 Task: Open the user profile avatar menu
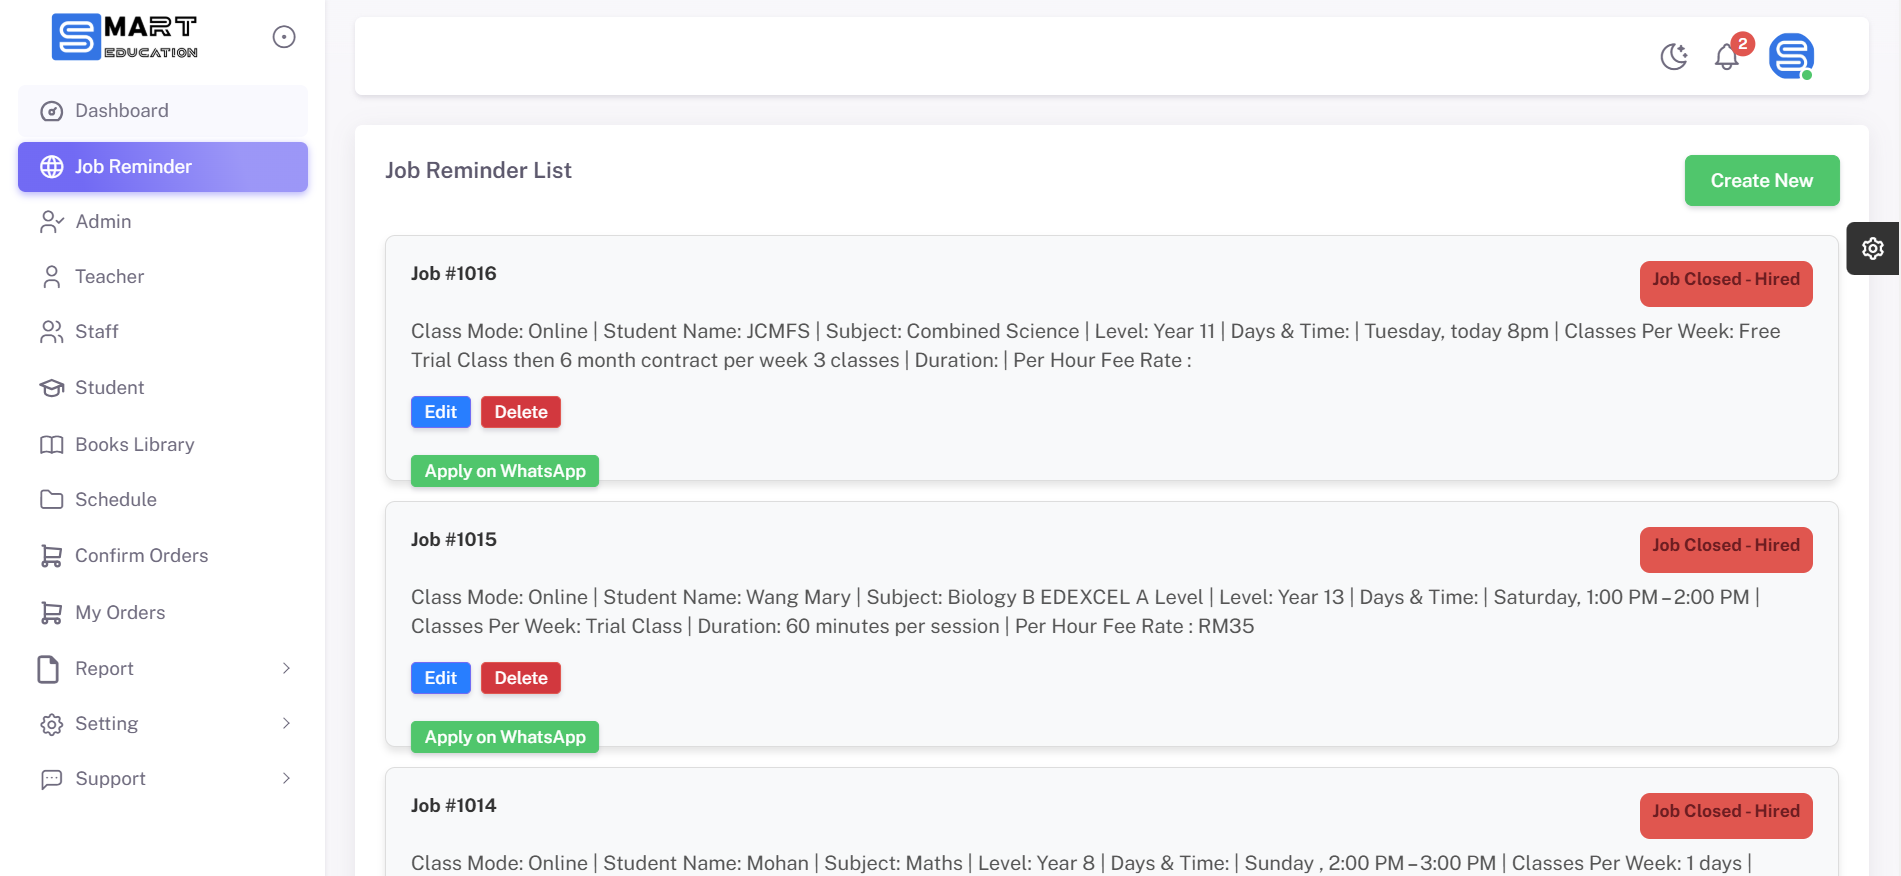click(1791, 56)
